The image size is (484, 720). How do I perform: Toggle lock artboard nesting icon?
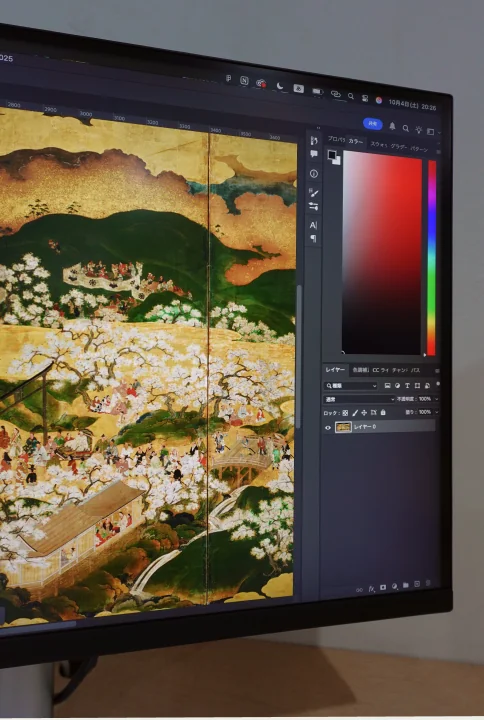pyautogui.click(x=373, y=413)
